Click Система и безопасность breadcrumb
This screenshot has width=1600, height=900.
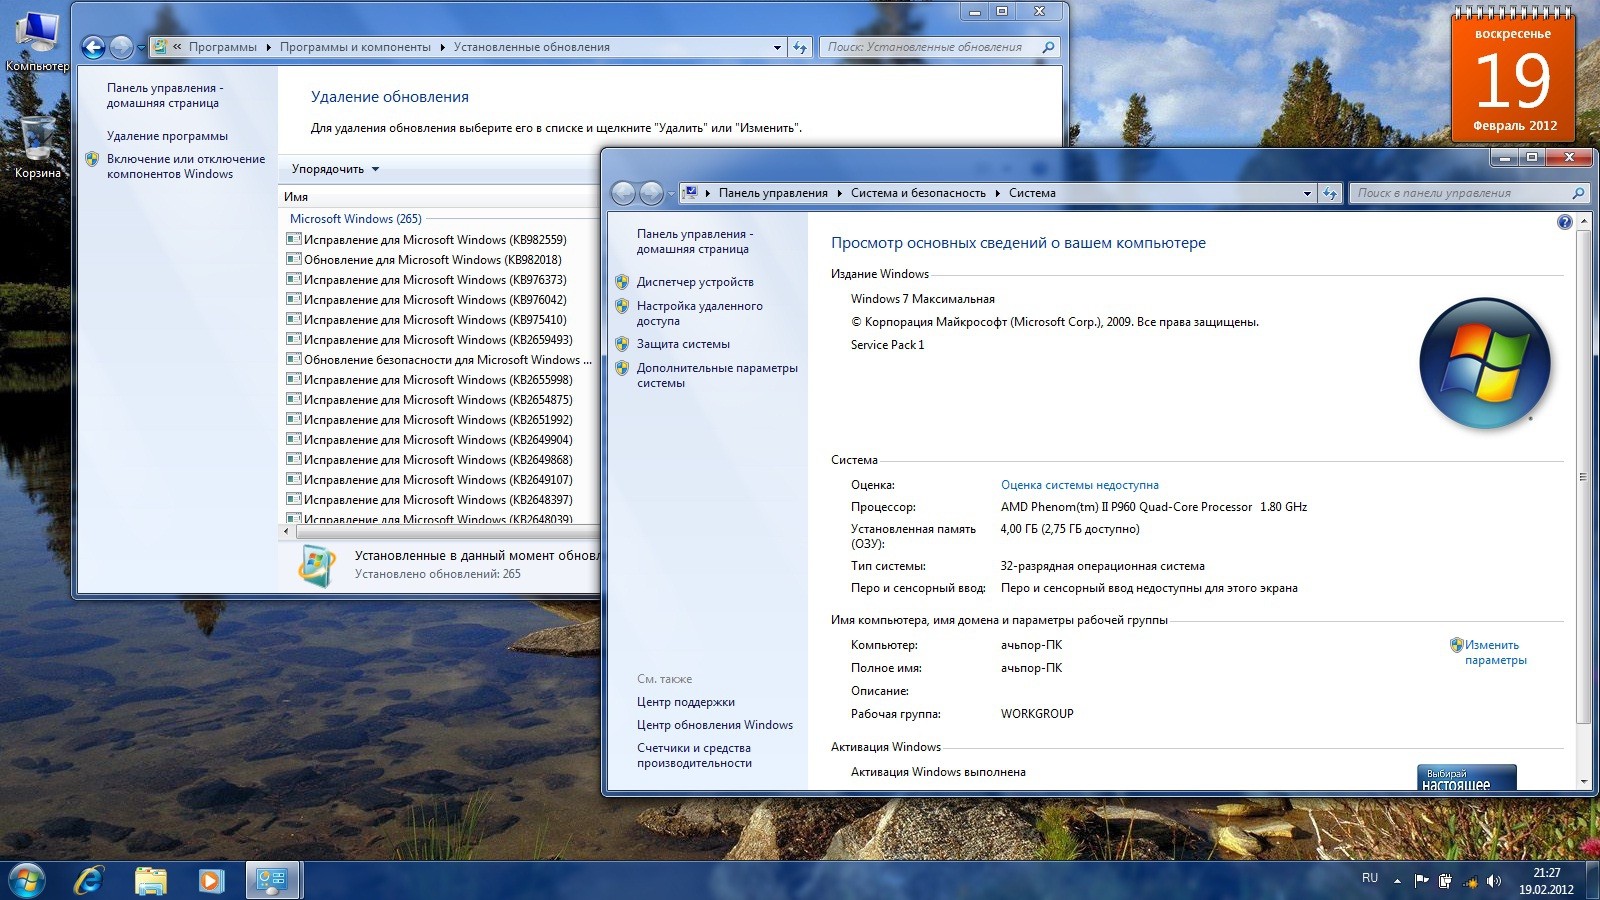[918, 193]
